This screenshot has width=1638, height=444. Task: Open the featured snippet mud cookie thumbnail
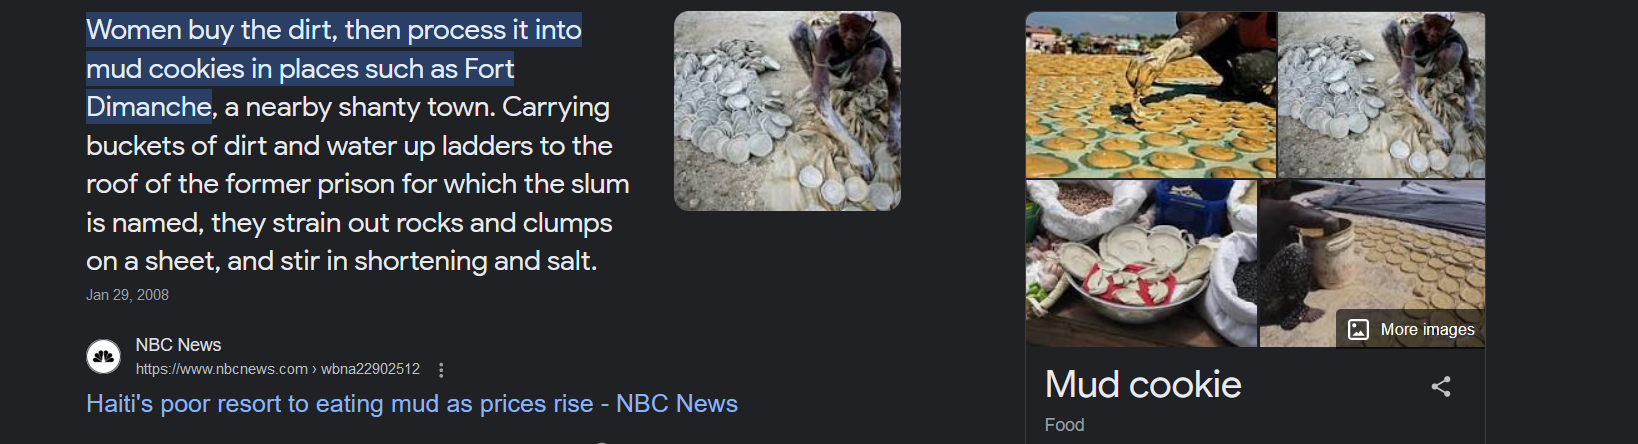click(x=787, y=111)
